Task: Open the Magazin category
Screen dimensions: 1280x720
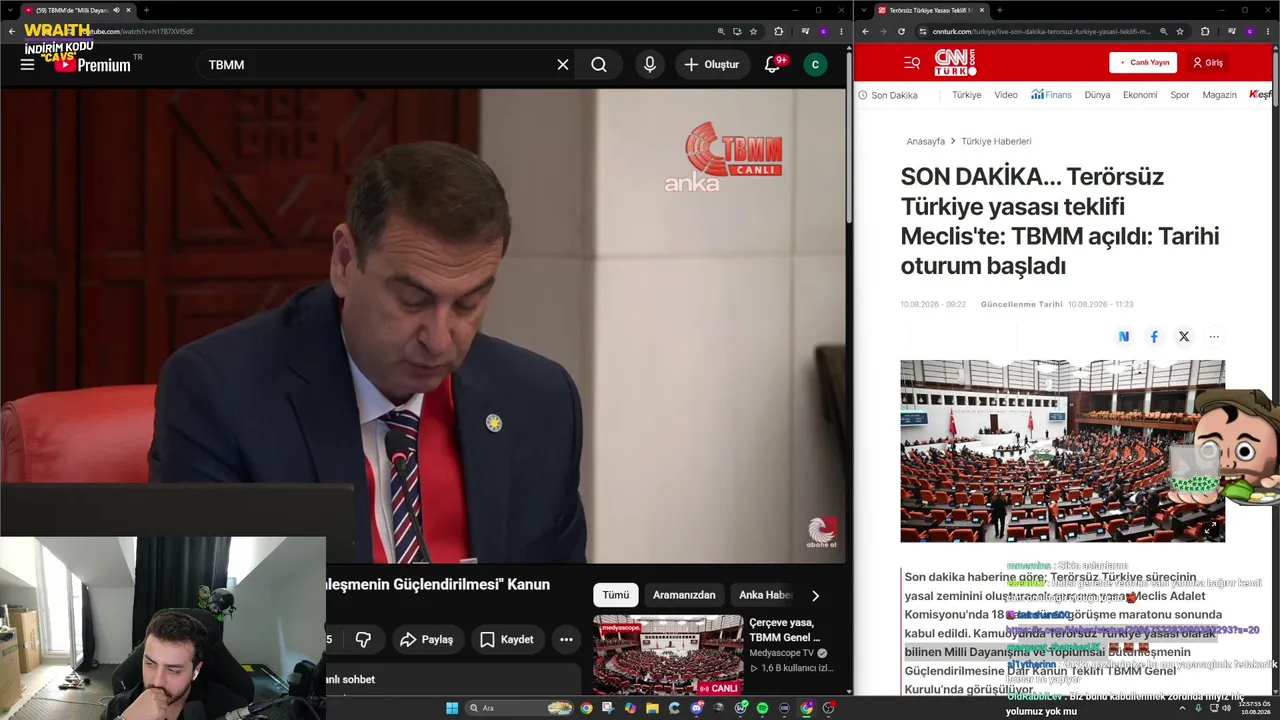Action: 1219,95
